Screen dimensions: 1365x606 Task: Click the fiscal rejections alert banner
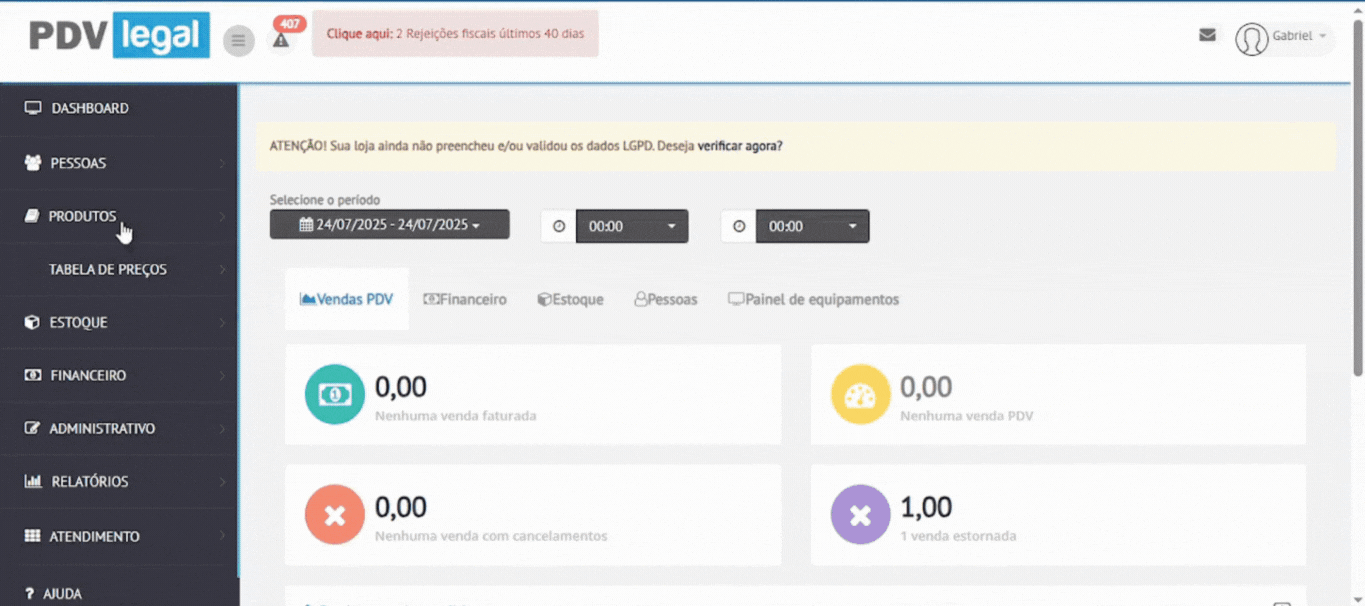(455, 34)
